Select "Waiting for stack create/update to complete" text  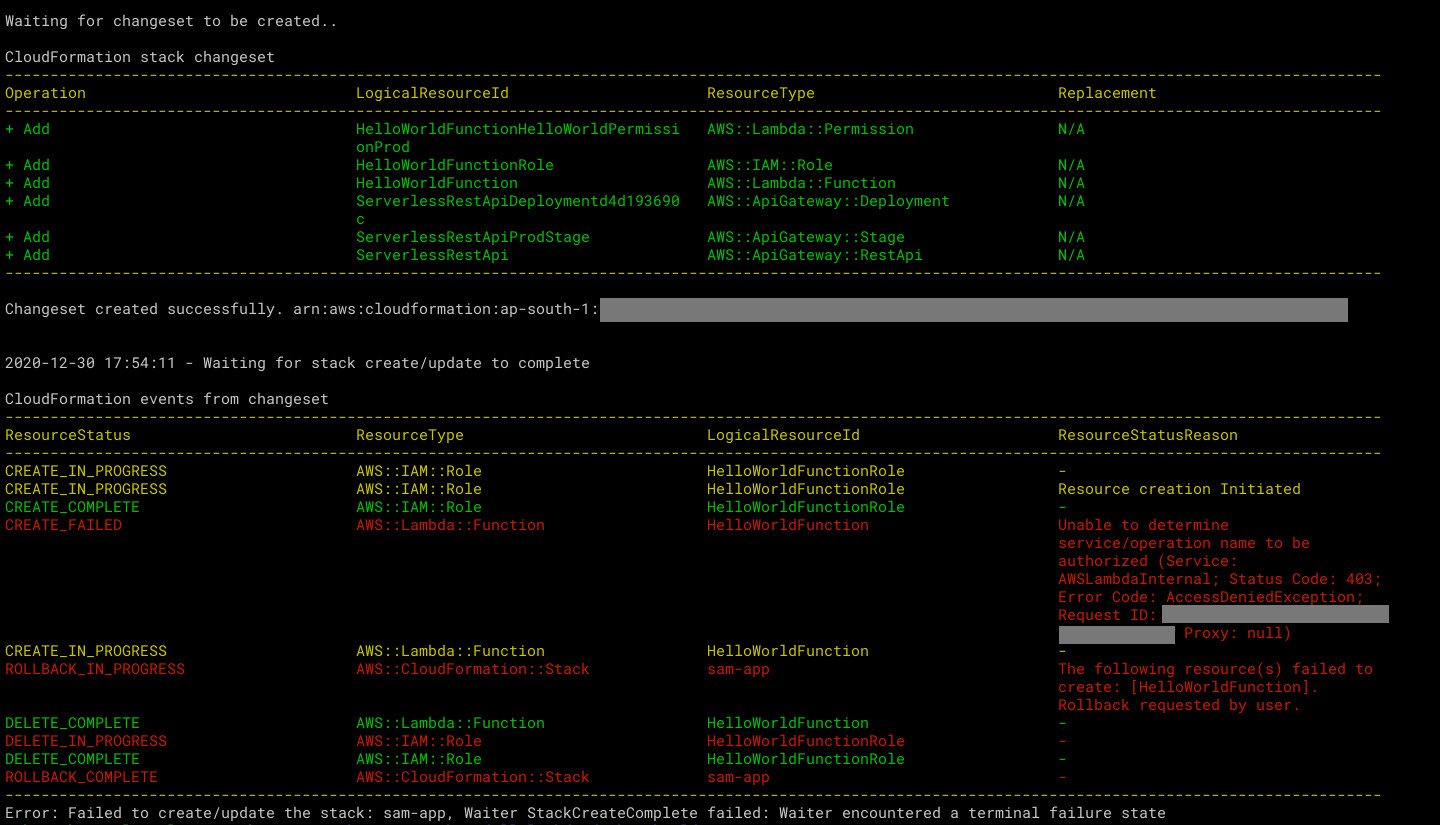click(x=396, y=363)
